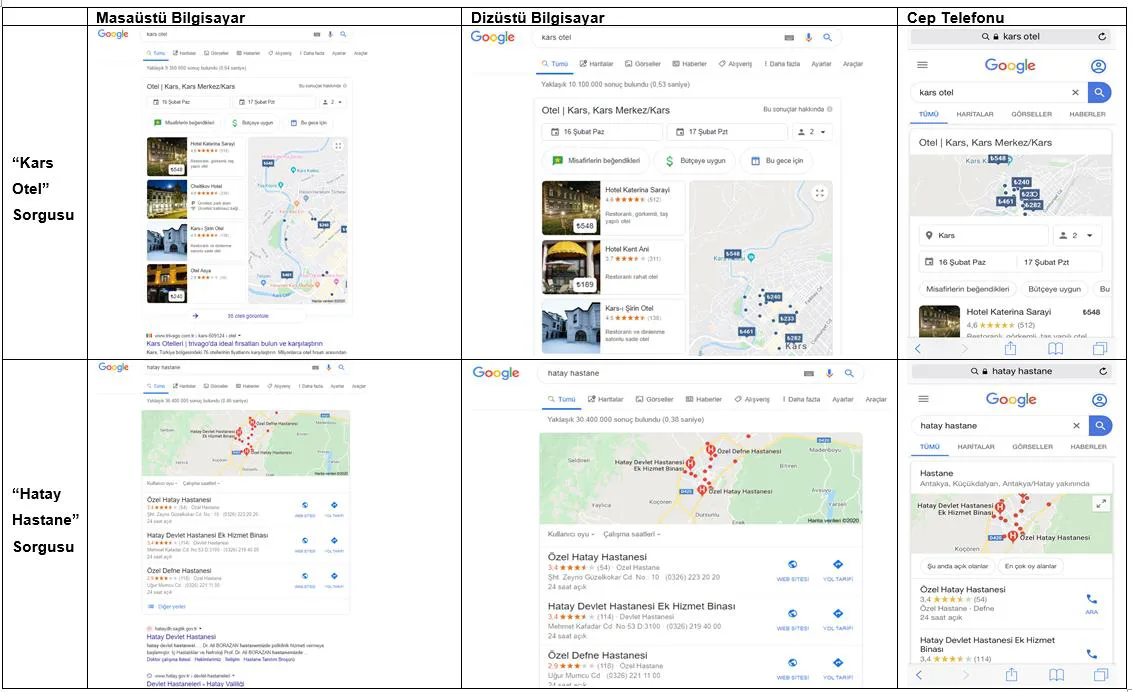Reload page in phone hatay hastane address bar
The height and width of the screenshot is (692, 1132).
1102,371
